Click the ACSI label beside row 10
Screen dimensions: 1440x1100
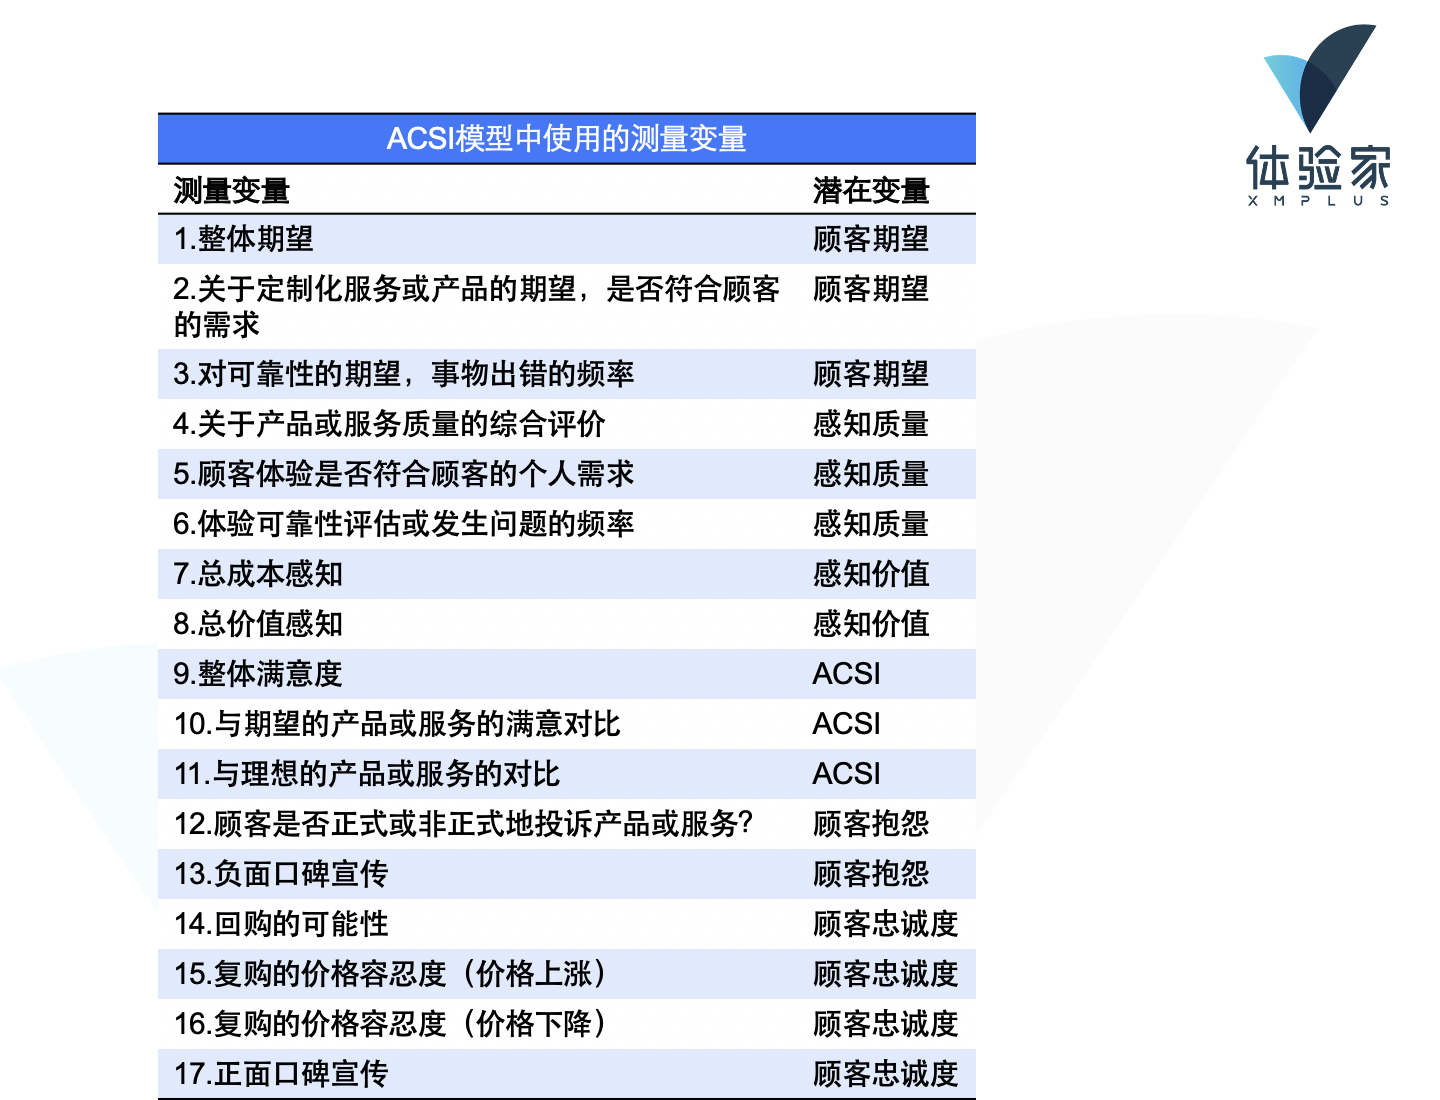tap(845, 724)
